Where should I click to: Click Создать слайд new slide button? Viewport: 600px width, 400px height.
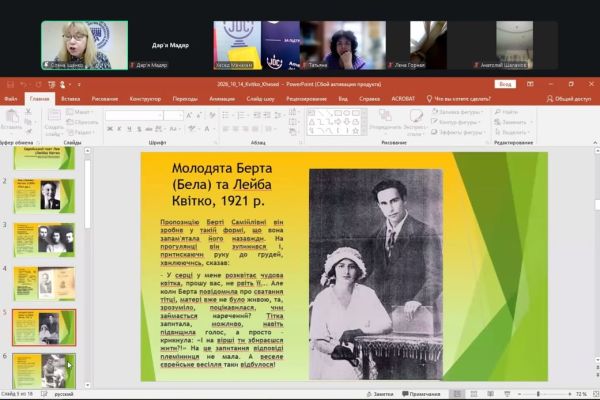[54, 122]
